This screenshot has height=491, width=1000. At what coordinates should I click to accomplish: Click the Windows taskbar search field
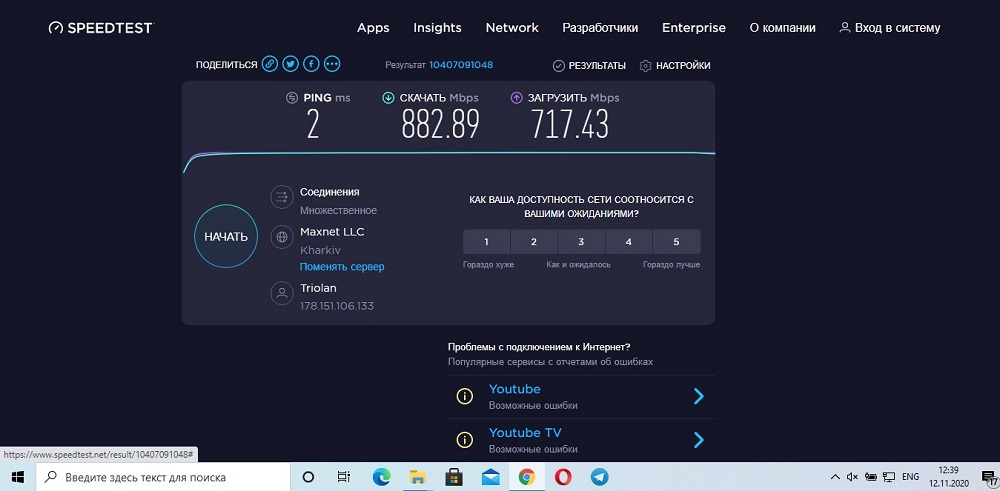[x=163, y=477]
